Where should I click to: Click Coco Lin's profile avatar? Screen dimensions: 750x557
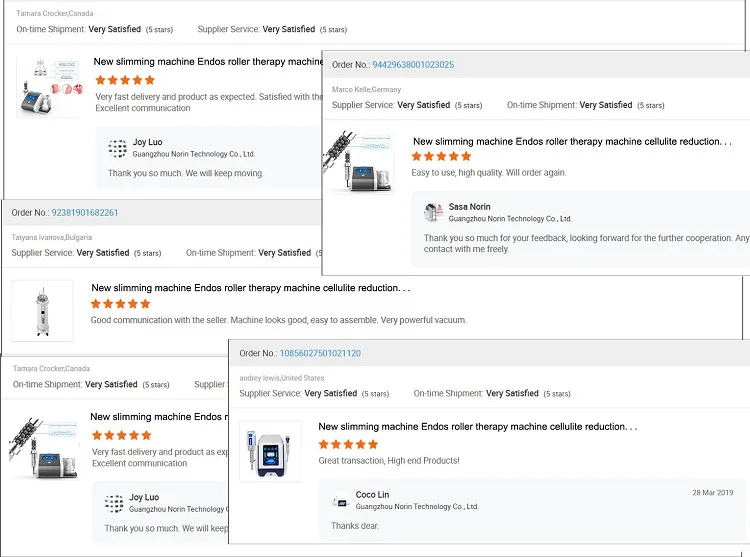340,500
